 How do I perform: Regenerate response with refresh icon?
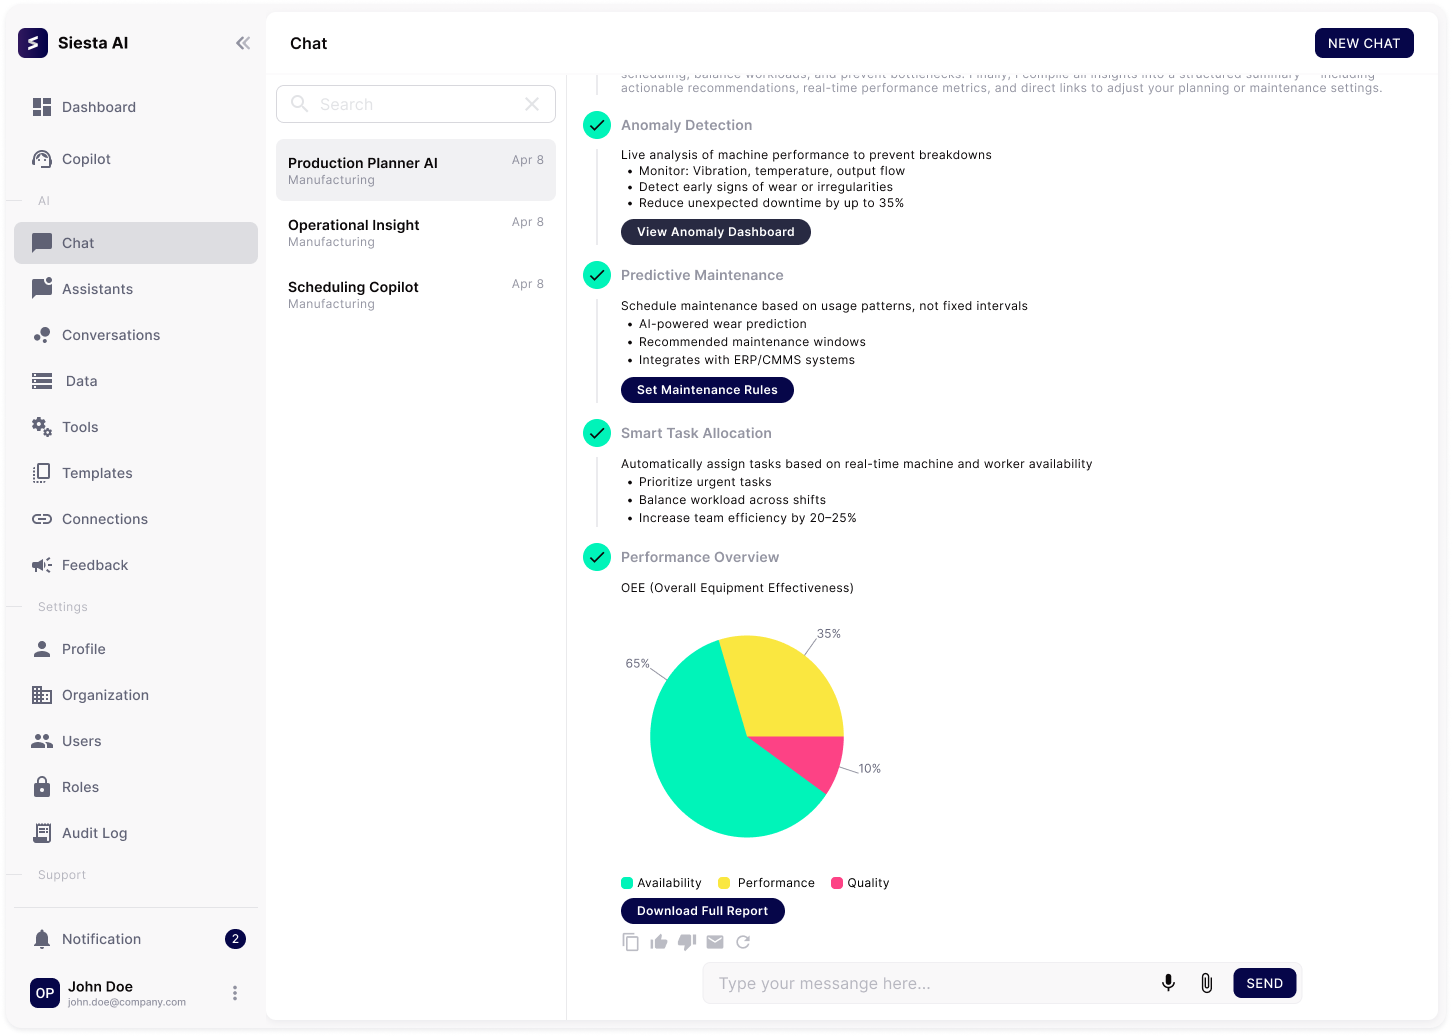743,942
